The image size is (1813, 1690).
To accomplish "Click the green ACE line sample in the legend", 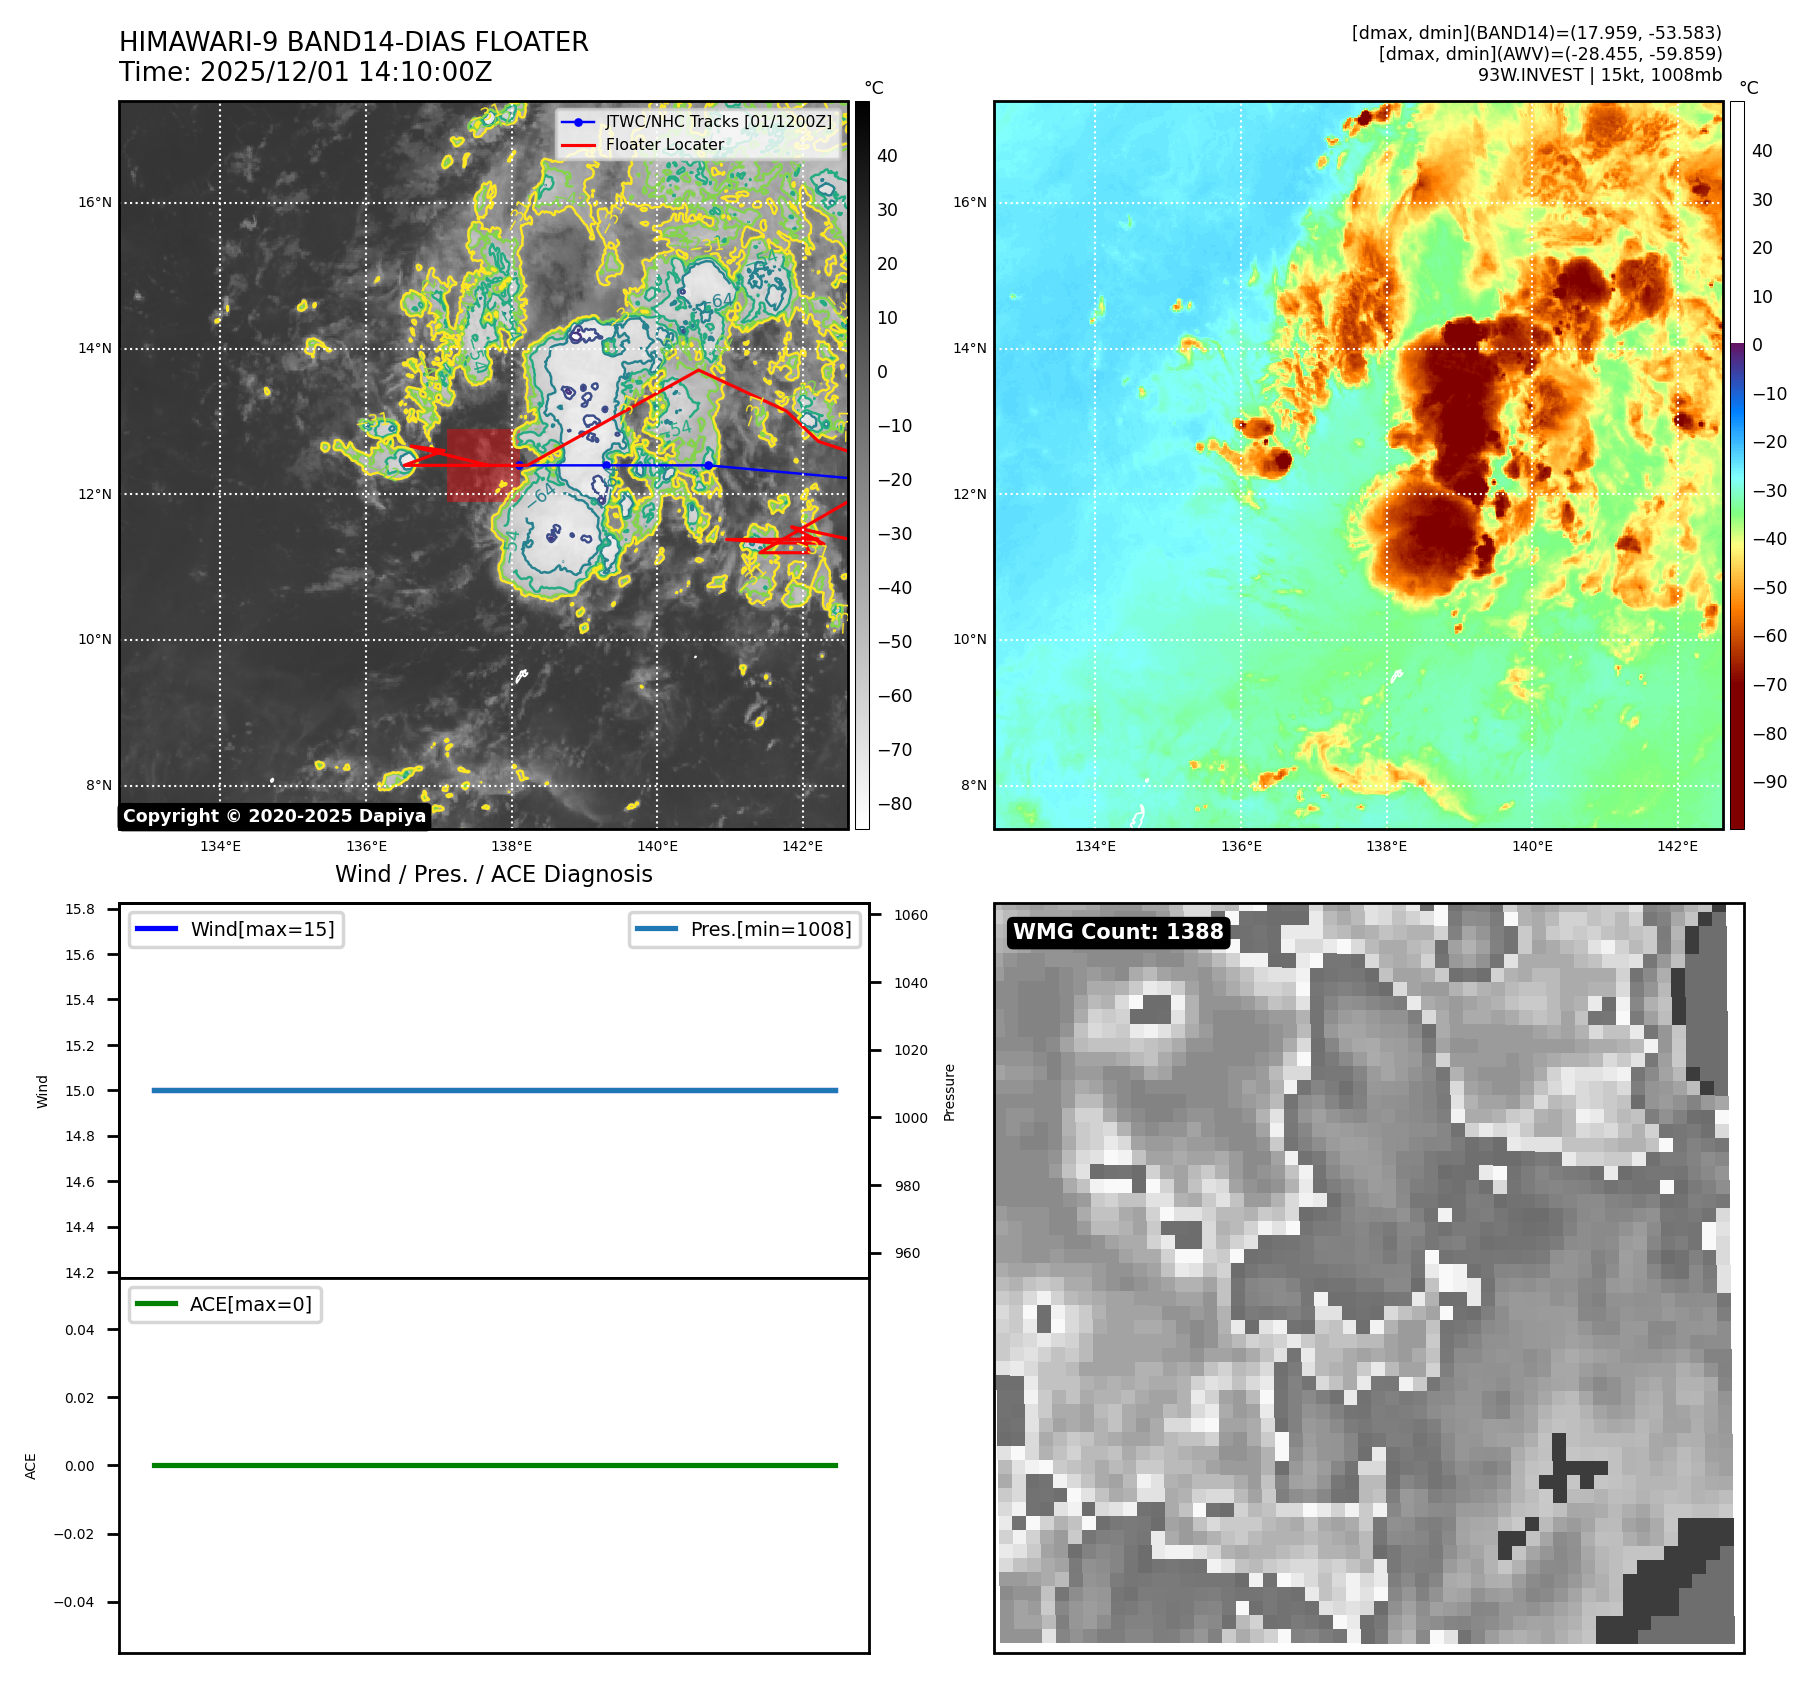I will pyautogui.click(x=155, y=1304).
